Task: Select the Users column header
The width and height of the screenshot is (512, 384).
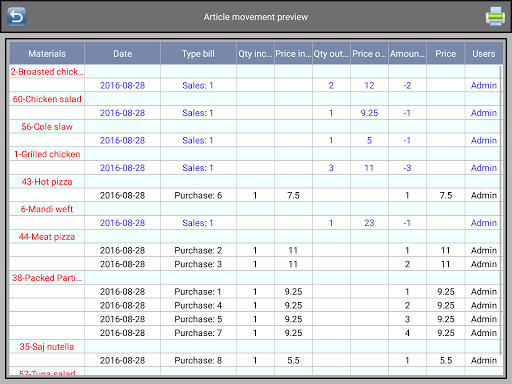Action: [484, 53]
